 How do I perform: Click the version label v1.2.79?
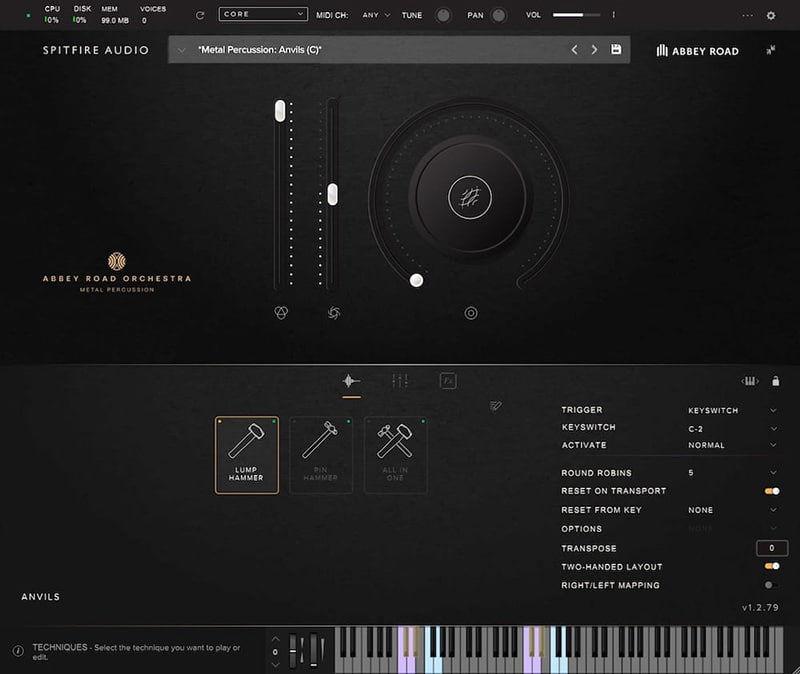click(x=760, y=607)
